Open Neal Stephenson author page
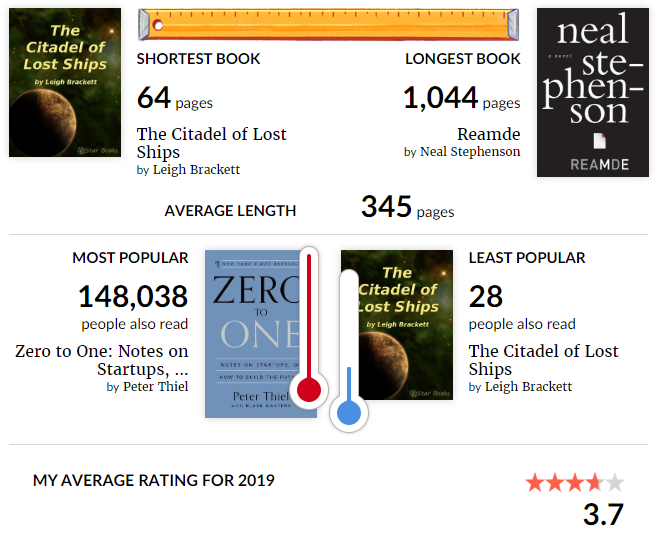 pyautogui.click(x=470, y=152)
